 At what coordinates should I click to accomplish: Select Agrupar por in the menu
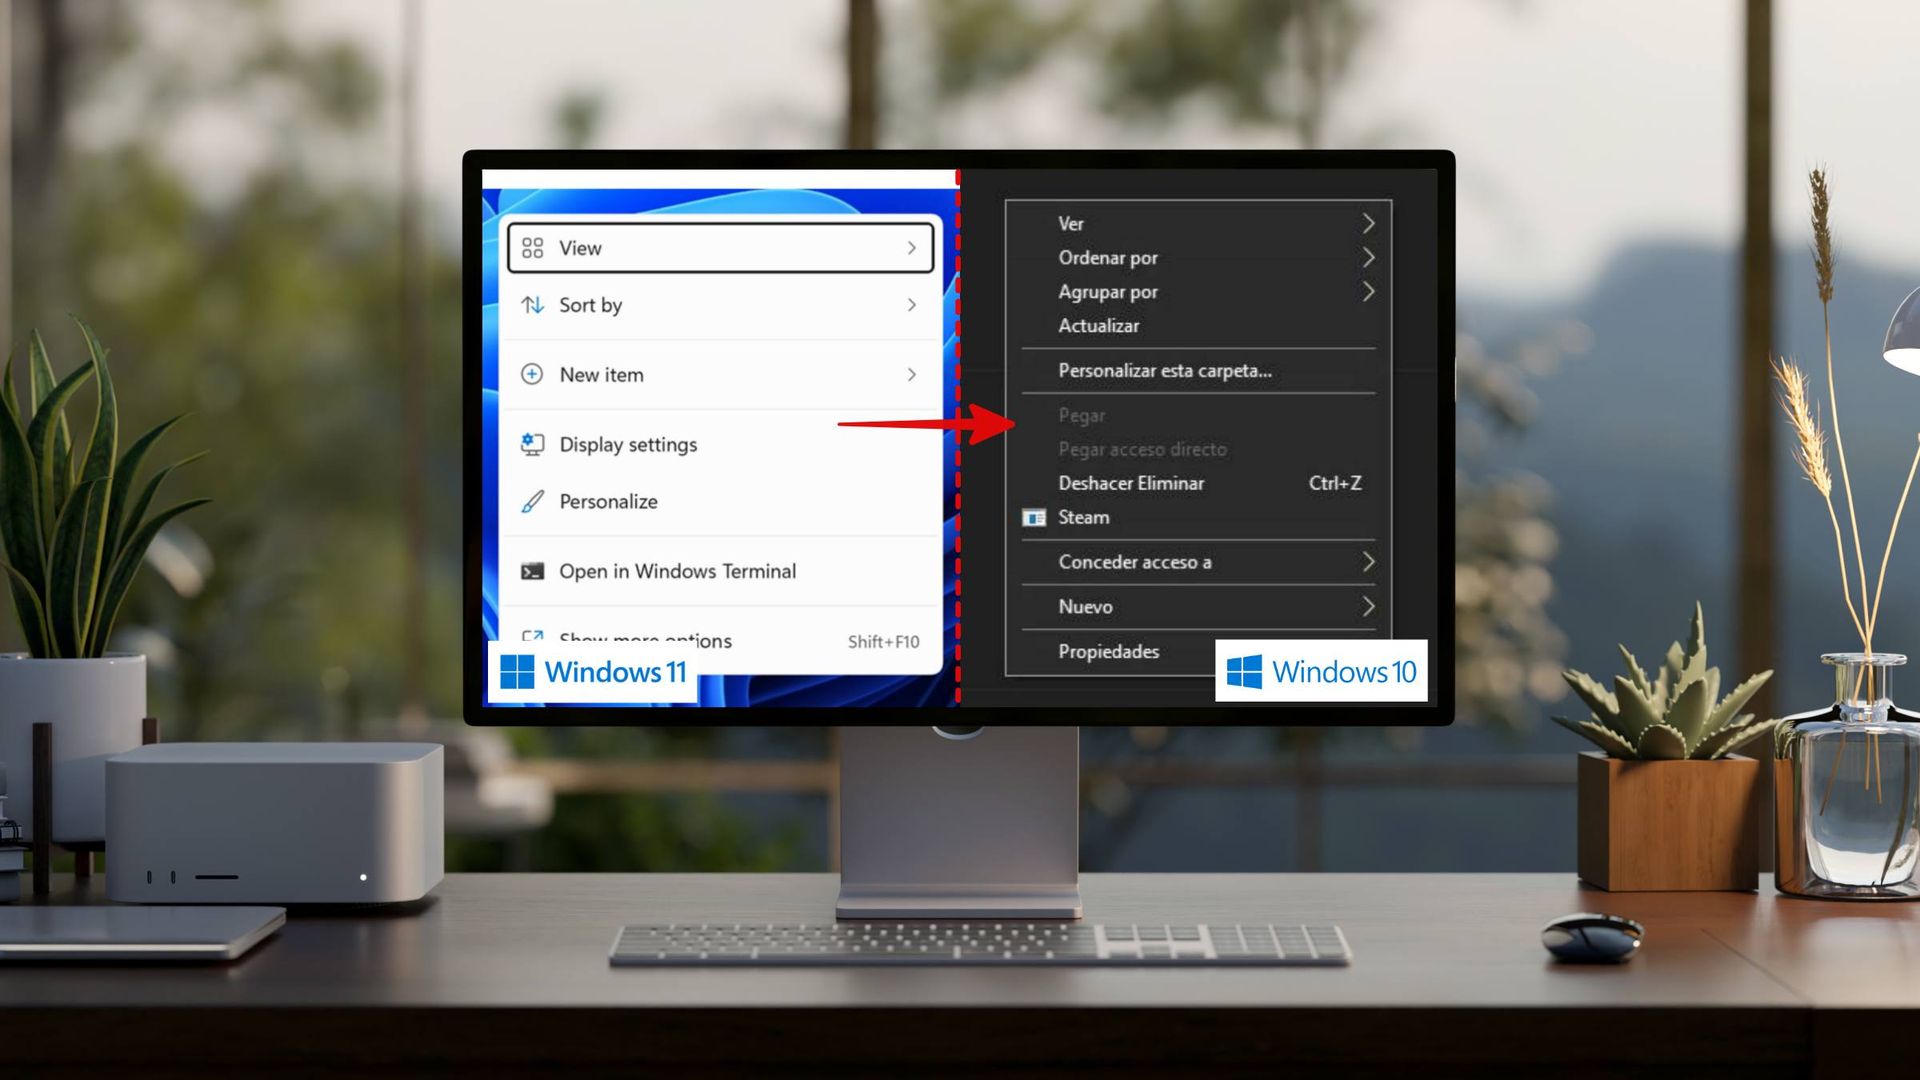[1107, 291]
